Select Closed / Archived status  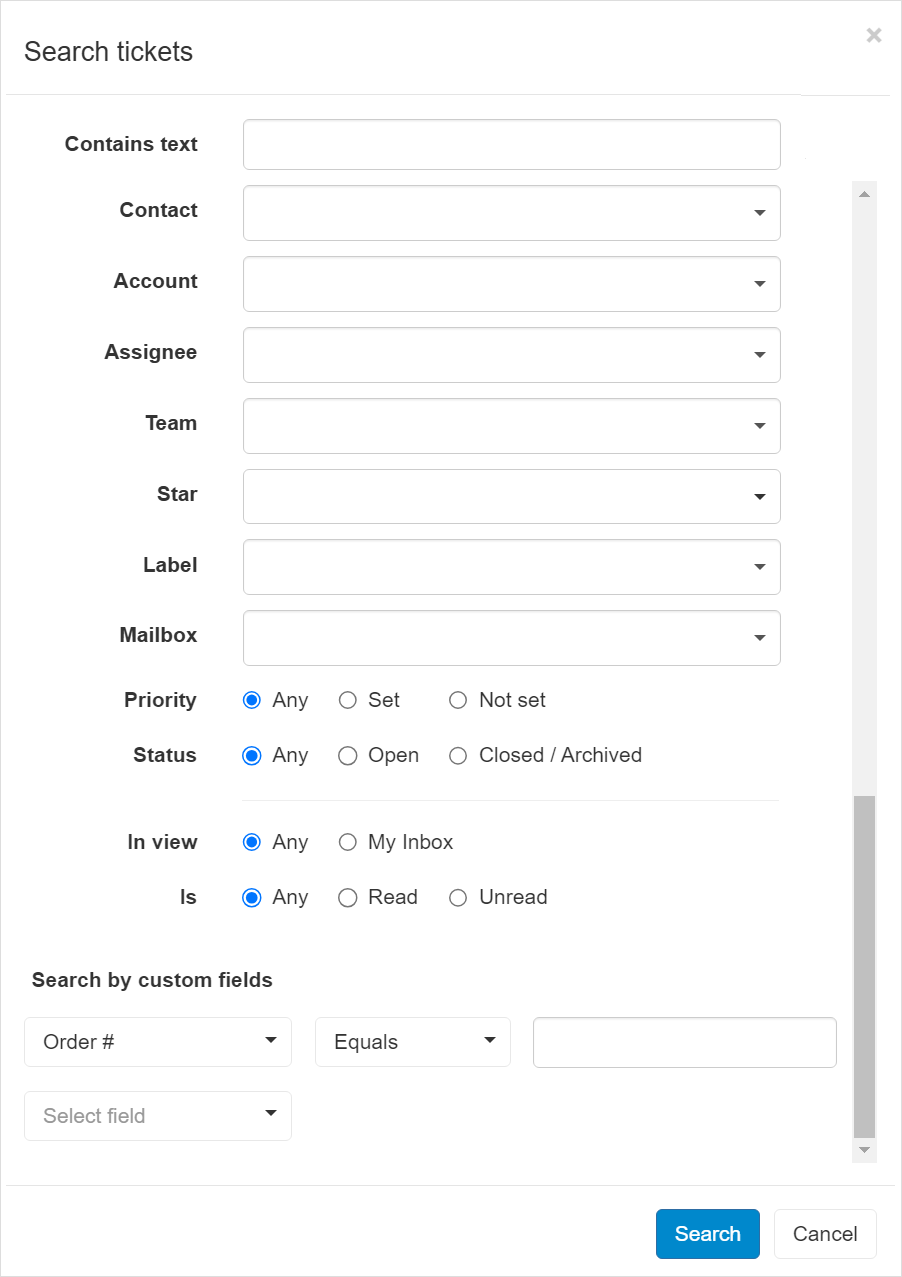point(457,756)
